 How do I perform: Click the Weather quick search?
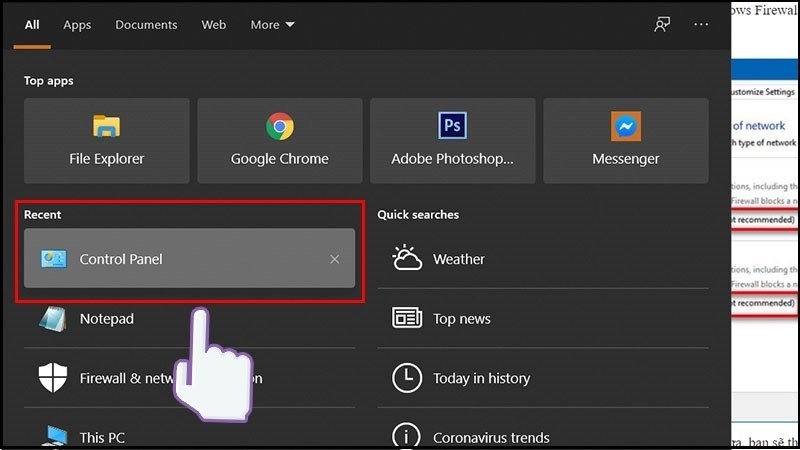tap(458, 259)
